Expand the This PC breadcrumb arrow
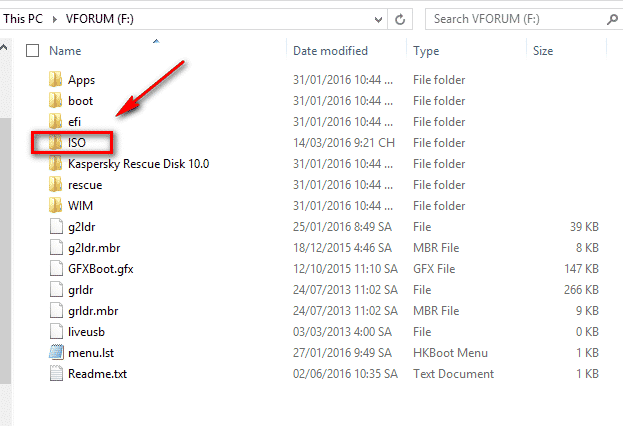 pyautogui.click(x=54, y=19)
